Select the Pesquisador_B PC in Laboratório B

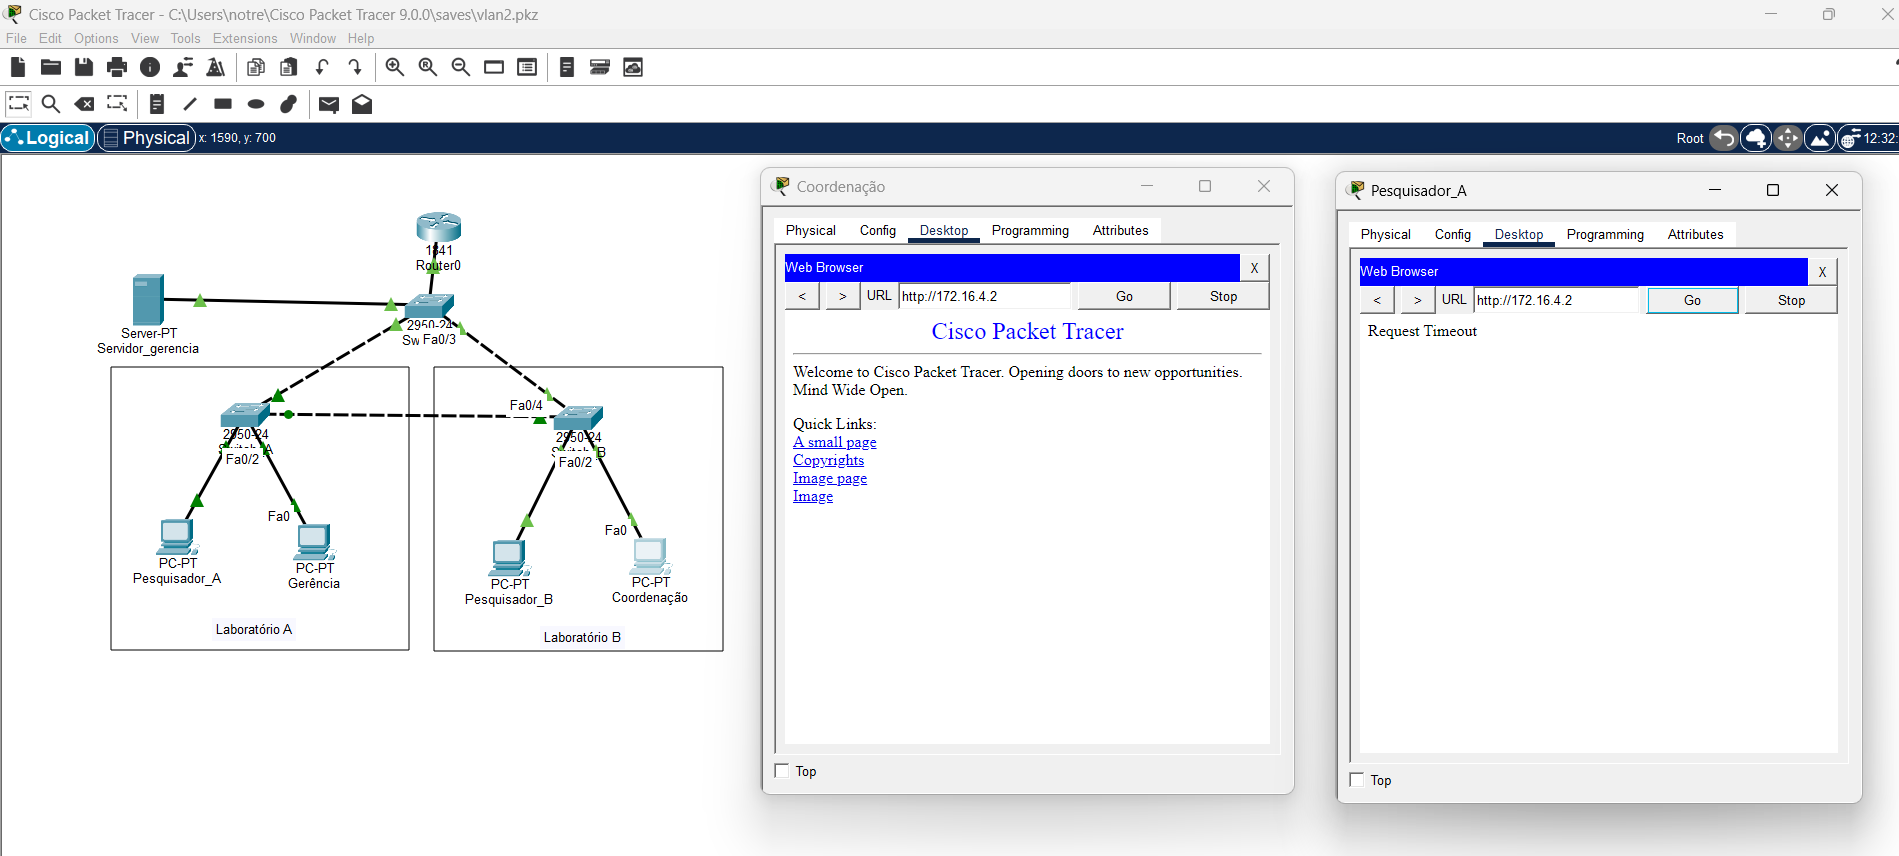click(509, 559)
